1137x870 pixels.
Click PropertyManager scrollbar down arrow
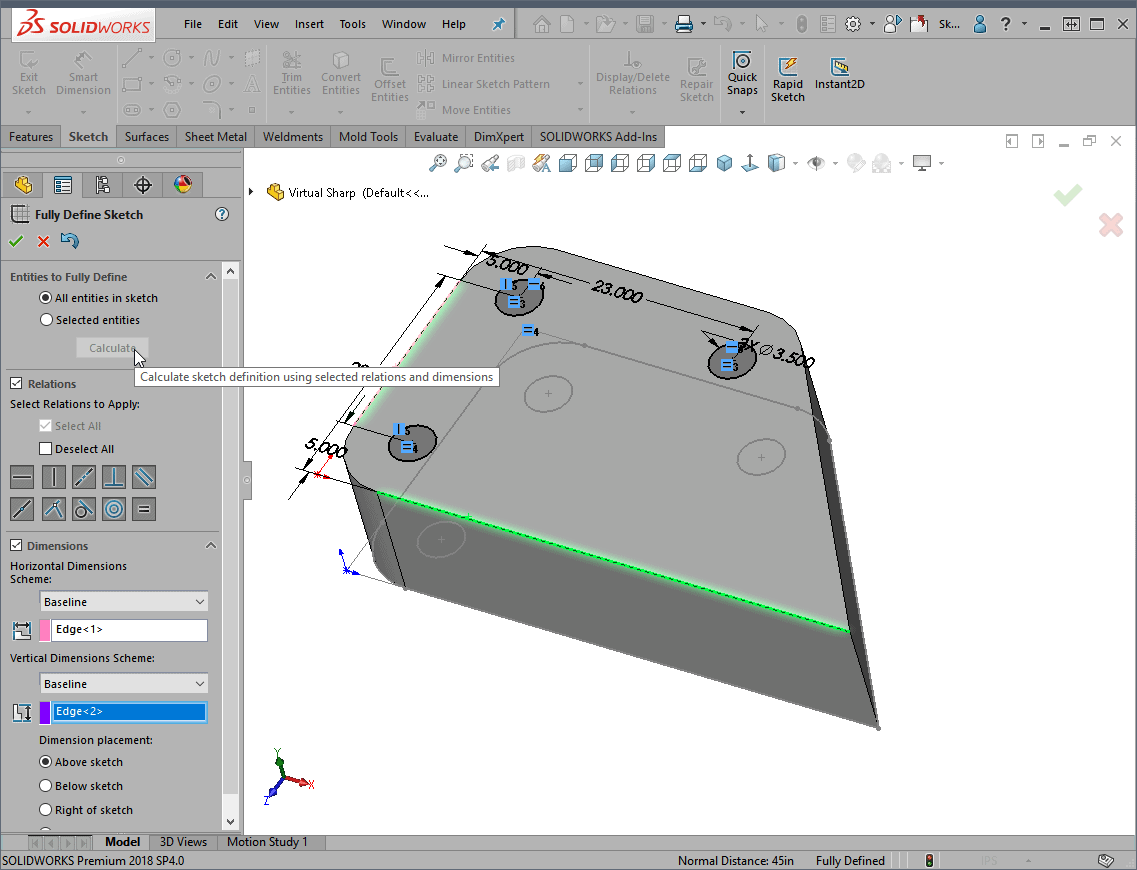click(x=231, y=822)
